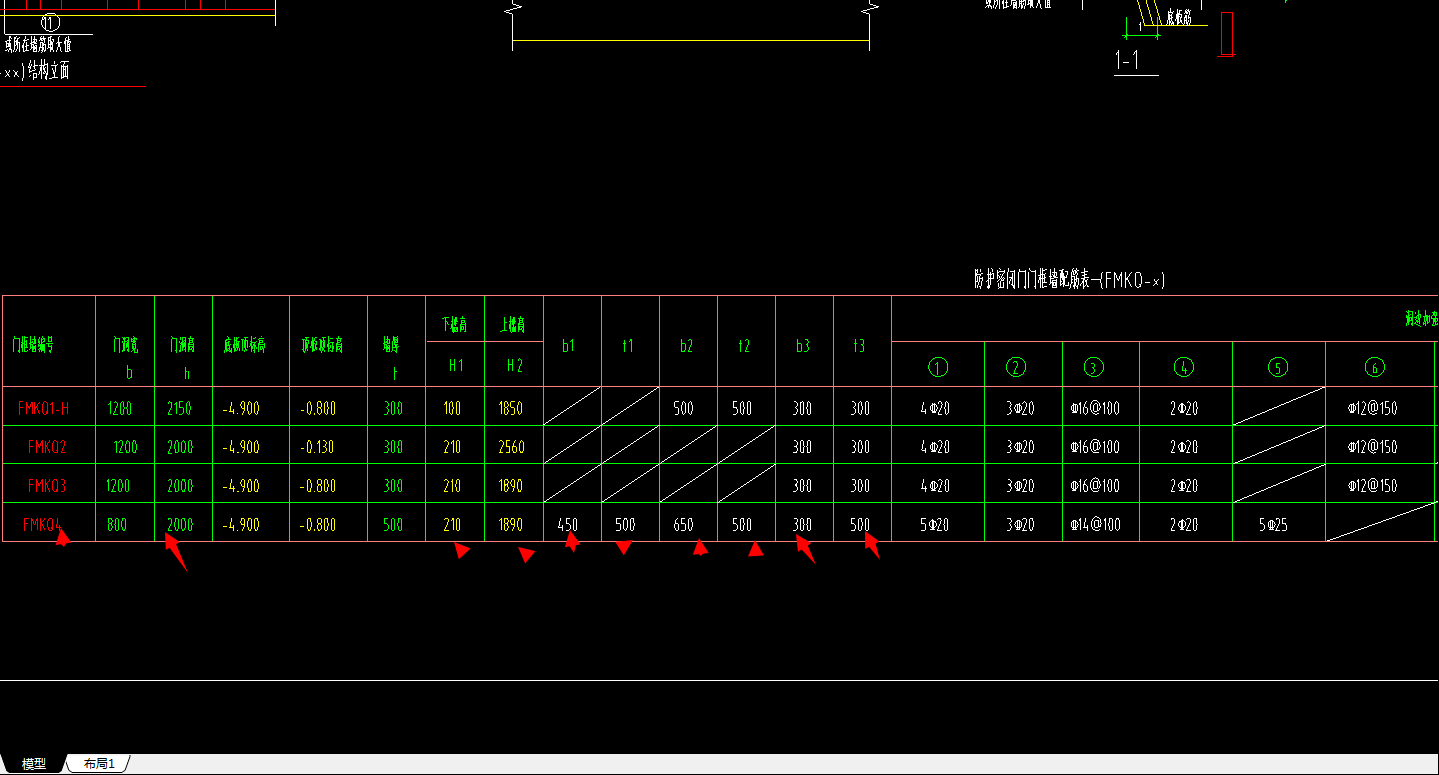Click rebar 4Φ20 in FMKQ1-H row
The image size is (1439, 775).
(x=934, y=408)
